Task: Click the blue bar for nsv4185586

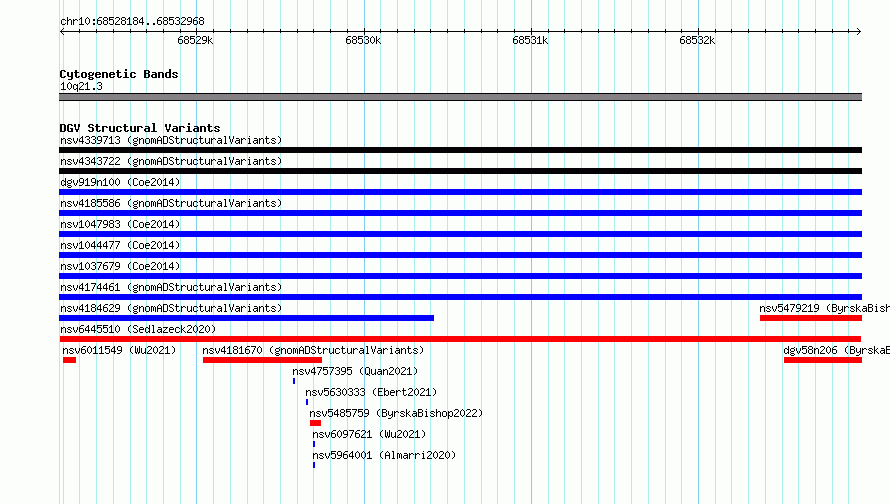Action: pyautogui.click(x=460, y=213)
